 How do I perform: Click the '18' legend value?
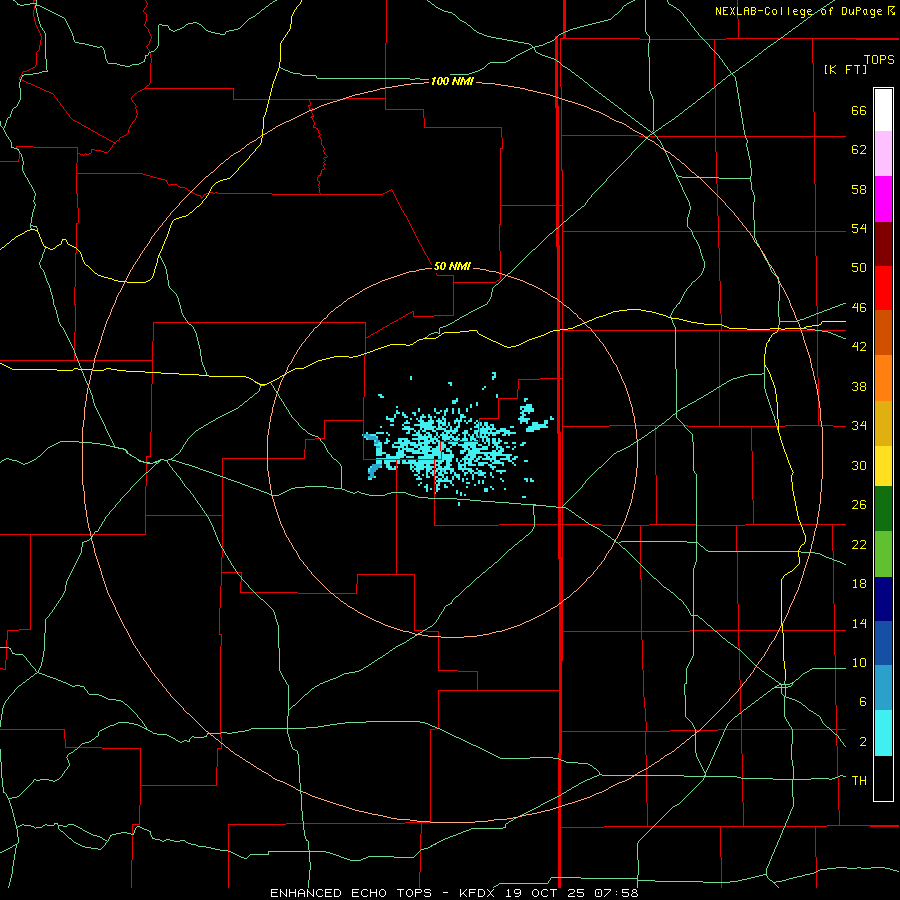859,584
